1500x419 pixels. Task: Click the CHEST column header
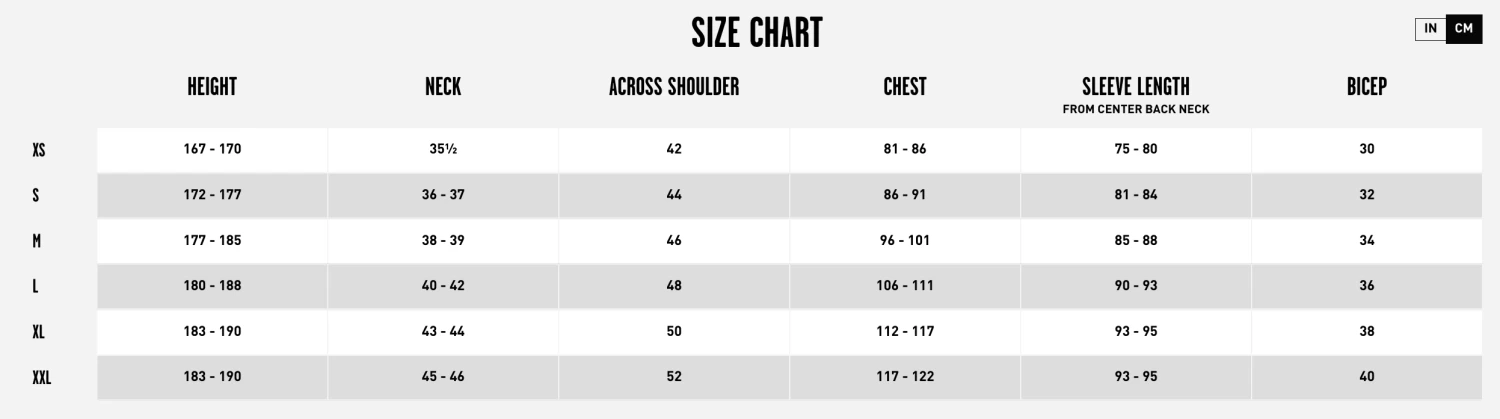click(x=905, y=87)
